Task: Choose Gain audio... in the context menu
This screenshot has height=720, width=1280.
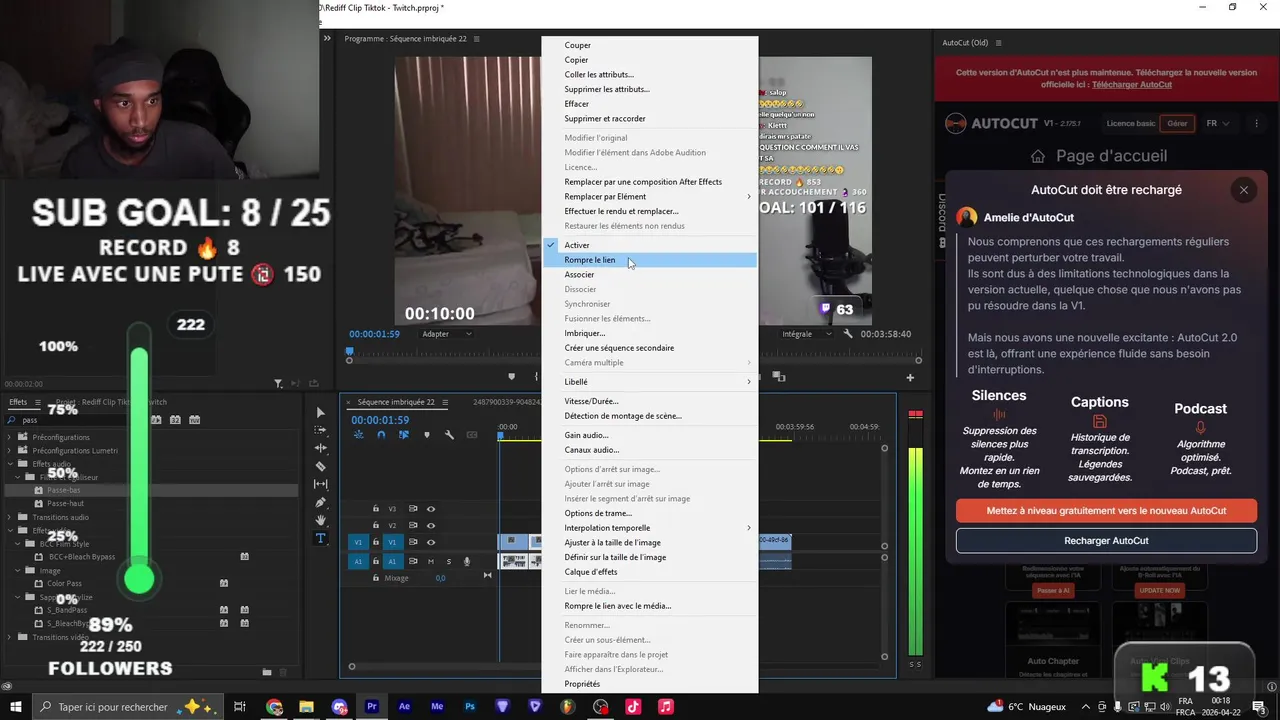Action: pos(650,435)
